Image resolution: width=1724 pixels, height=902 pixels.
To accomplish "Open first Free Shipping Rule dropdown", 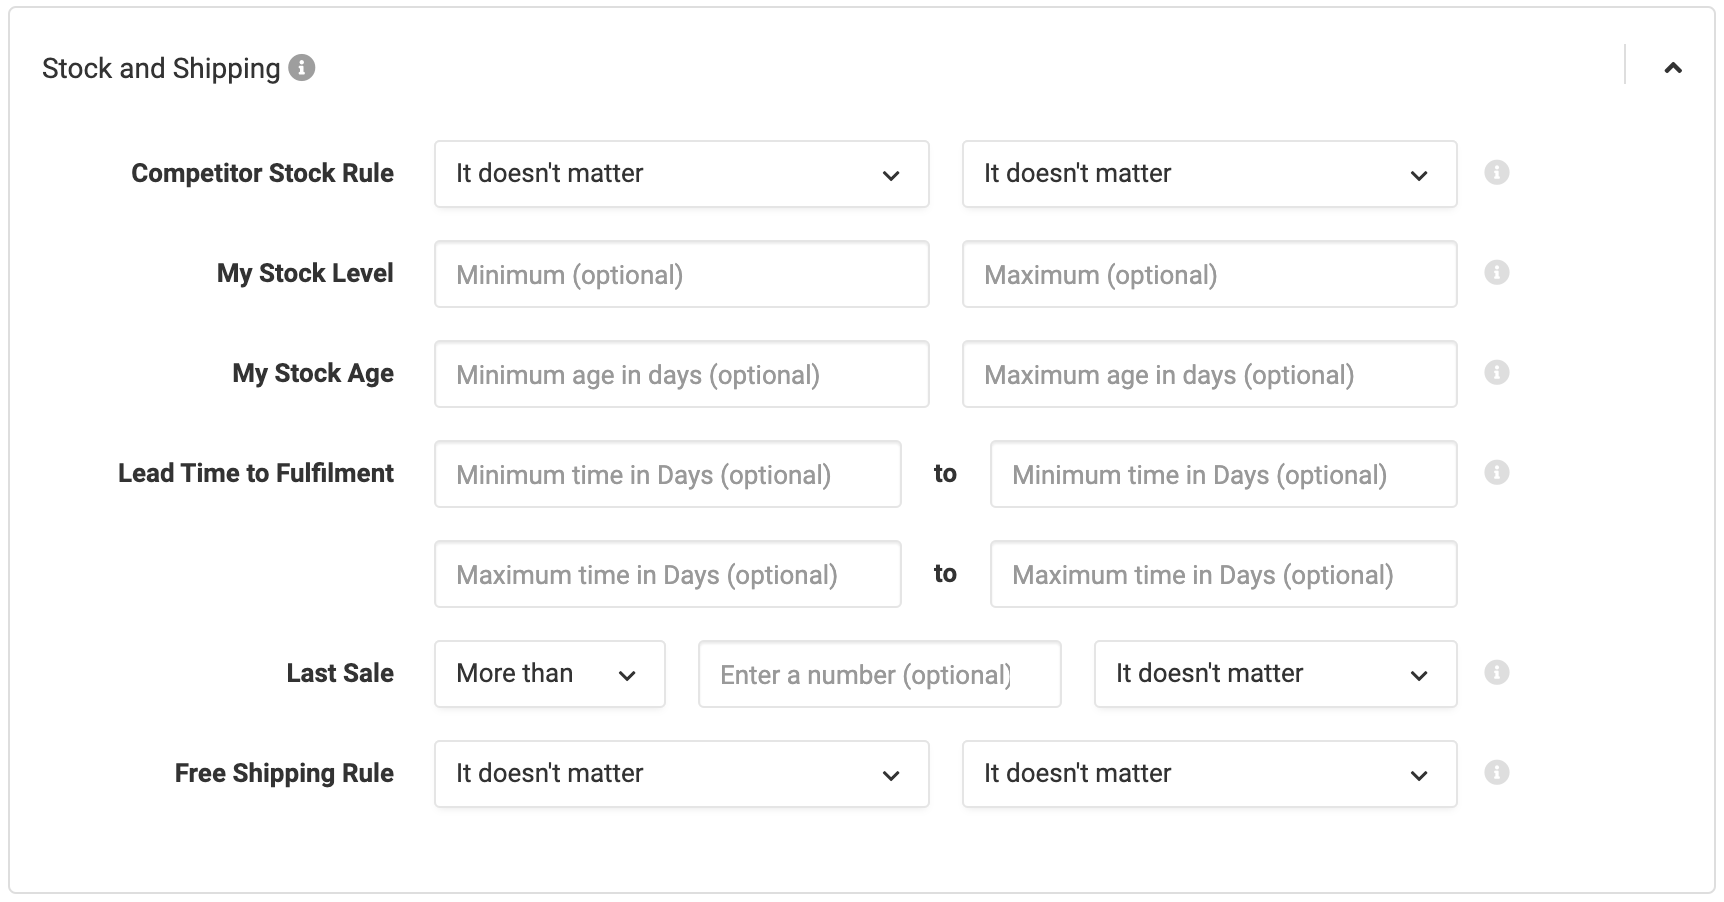I will pos(682,774).
